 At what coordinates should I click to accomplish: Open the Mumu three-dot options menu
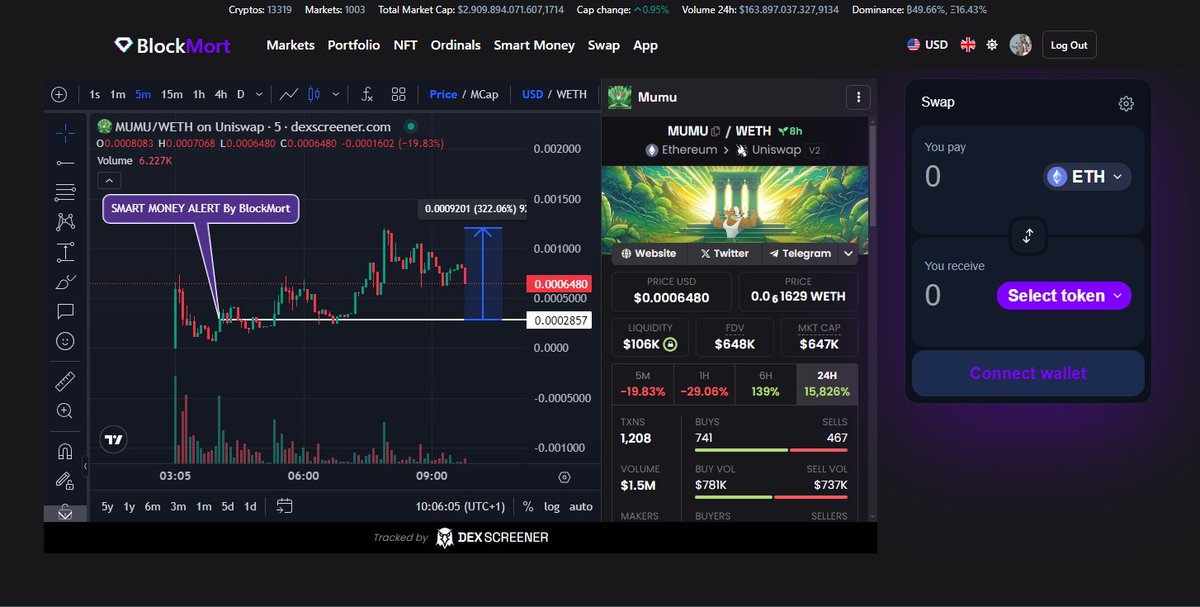pyautogui.click(x=858, y=97)
